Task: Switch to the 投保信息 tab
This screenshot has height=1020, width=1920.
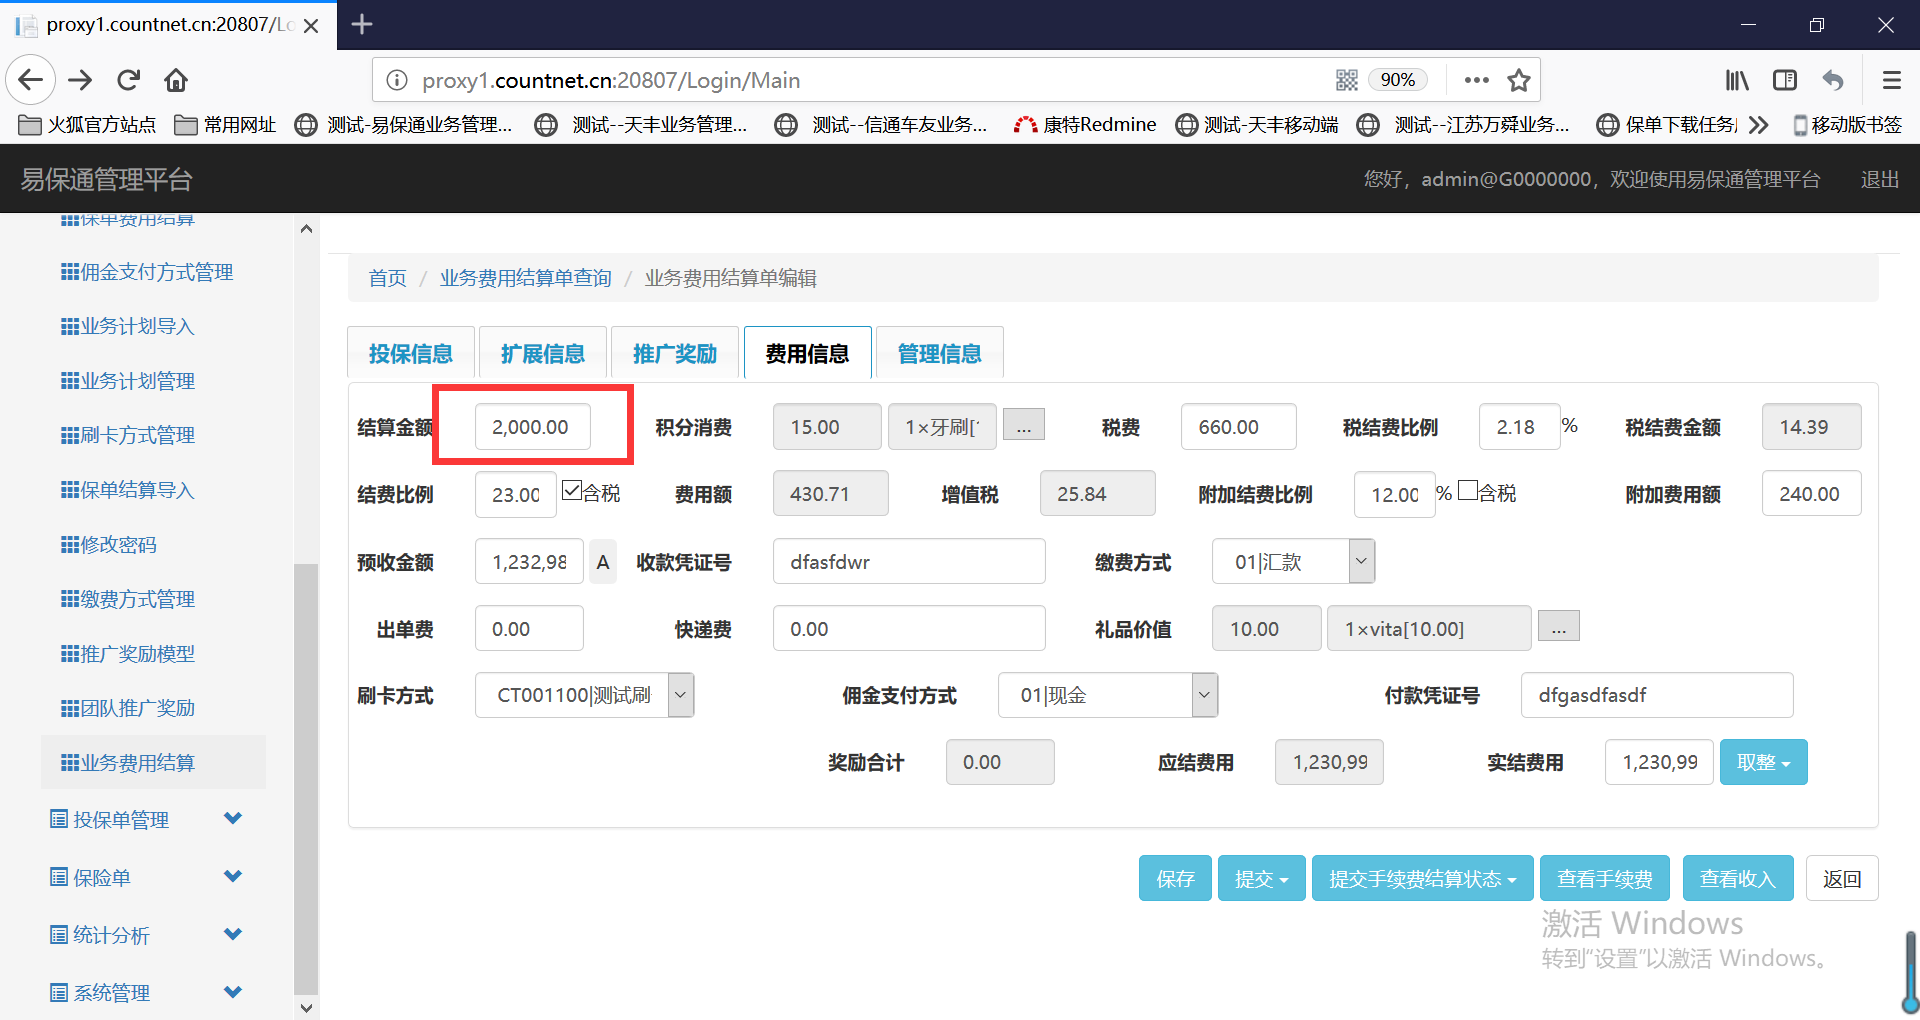Action: click(411, 354)
